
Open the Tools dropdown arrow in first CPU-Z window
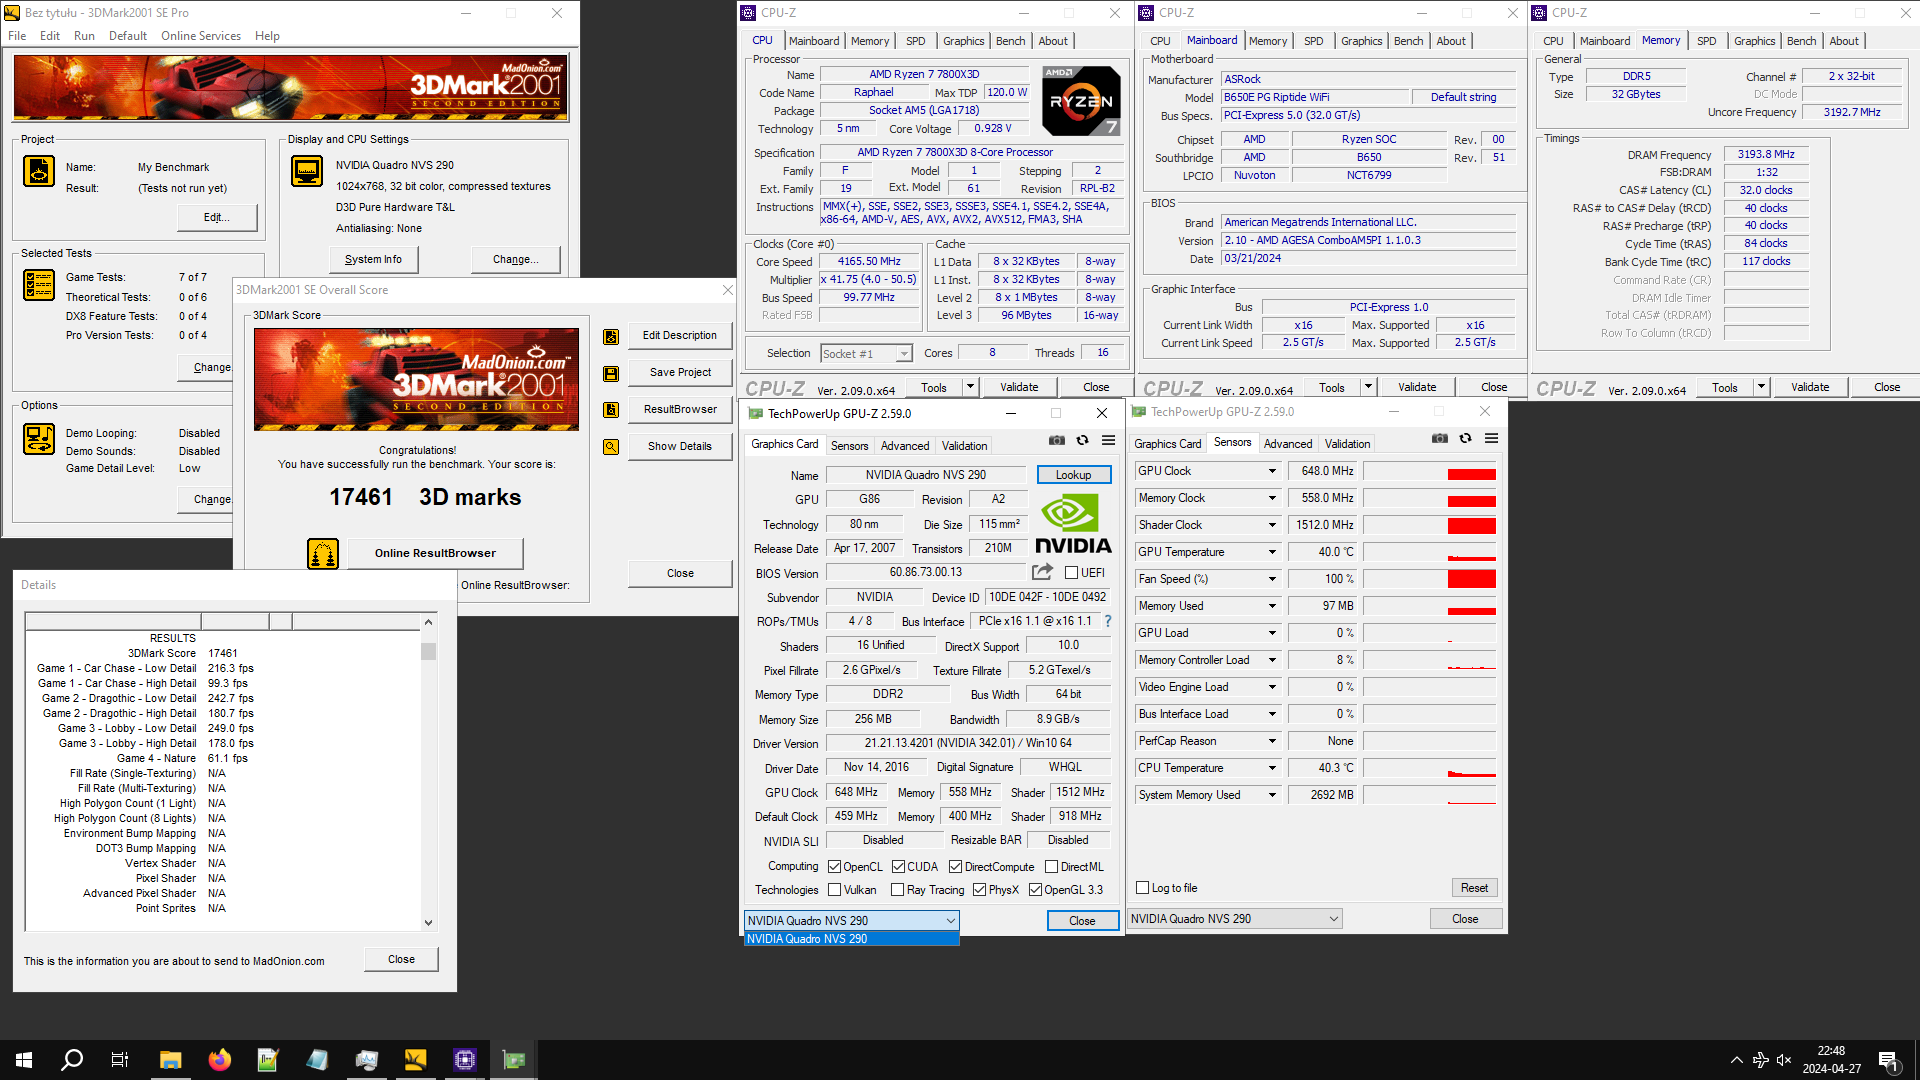coord(969,387)
